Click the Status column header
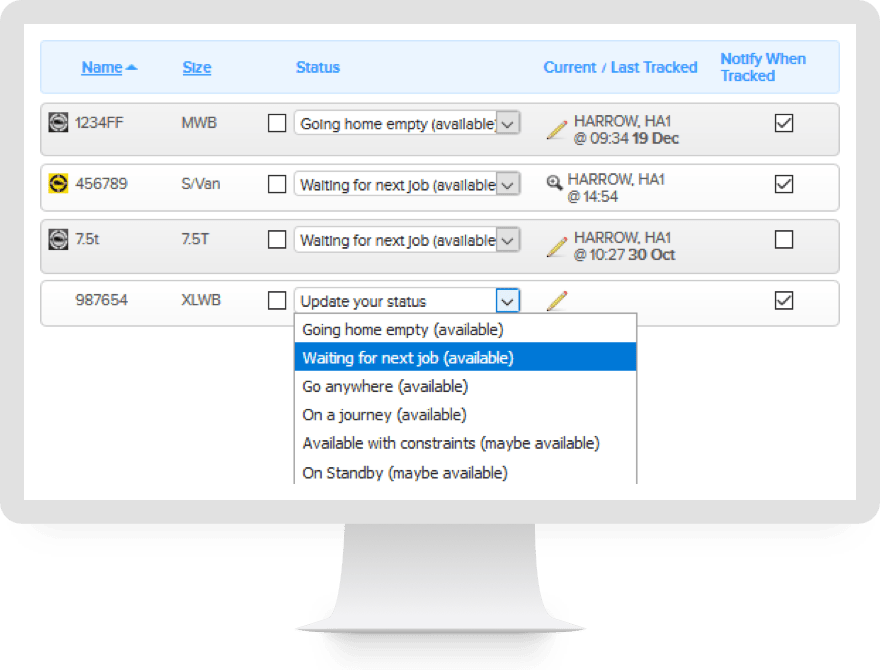Image resolution: width=880 pixels, height=670 pixels. click(x=318, y=67)
